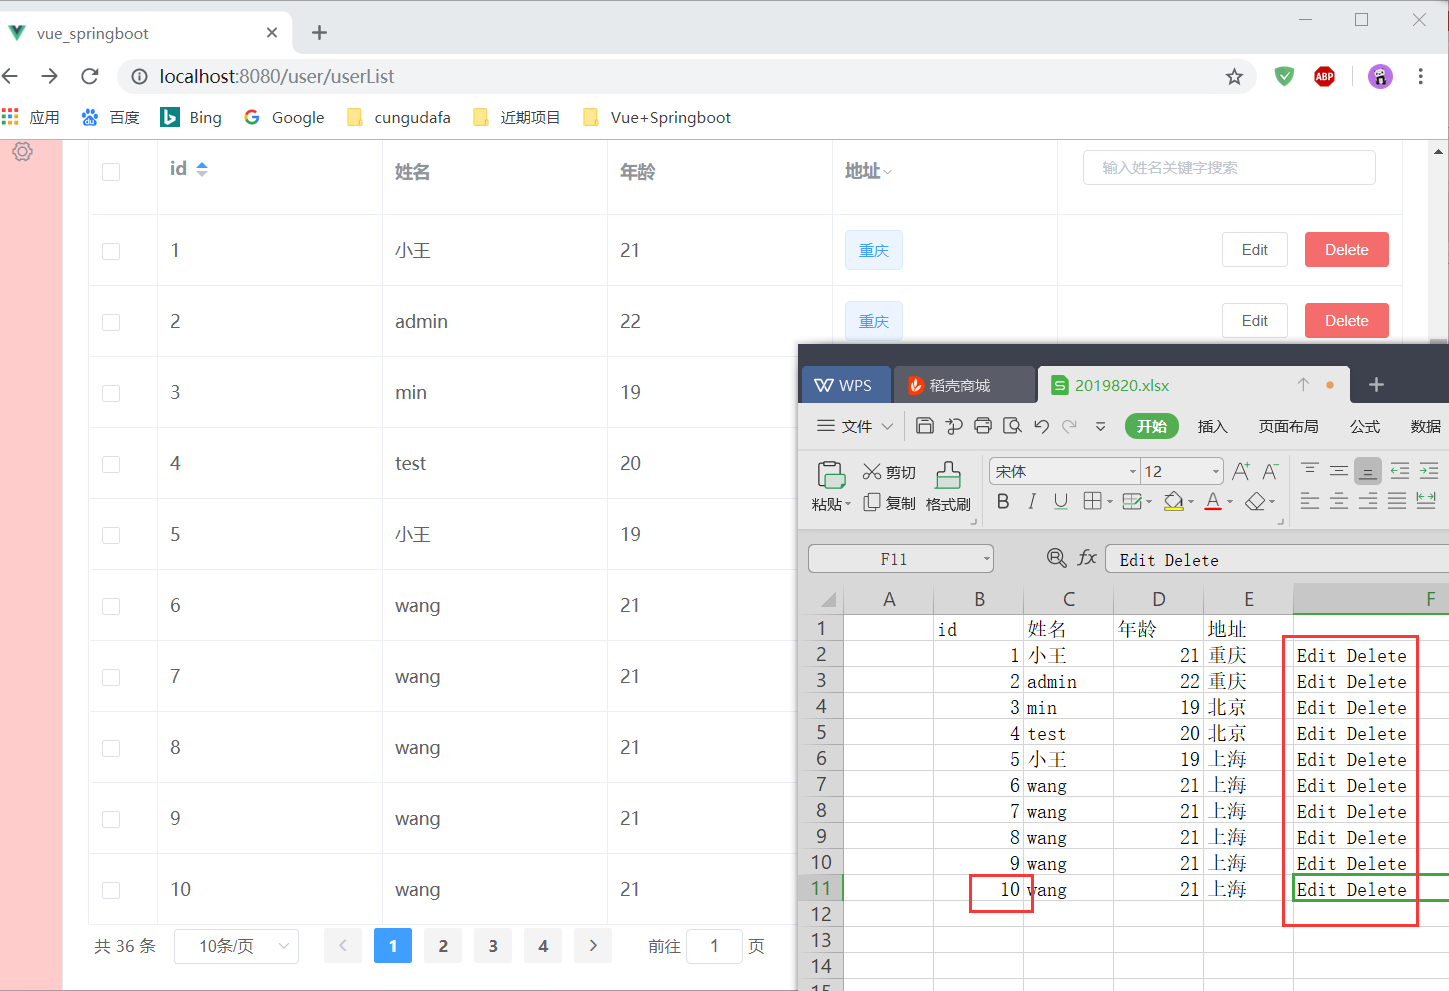Click the 重庆 address tag for id 1

pos(873,250)
